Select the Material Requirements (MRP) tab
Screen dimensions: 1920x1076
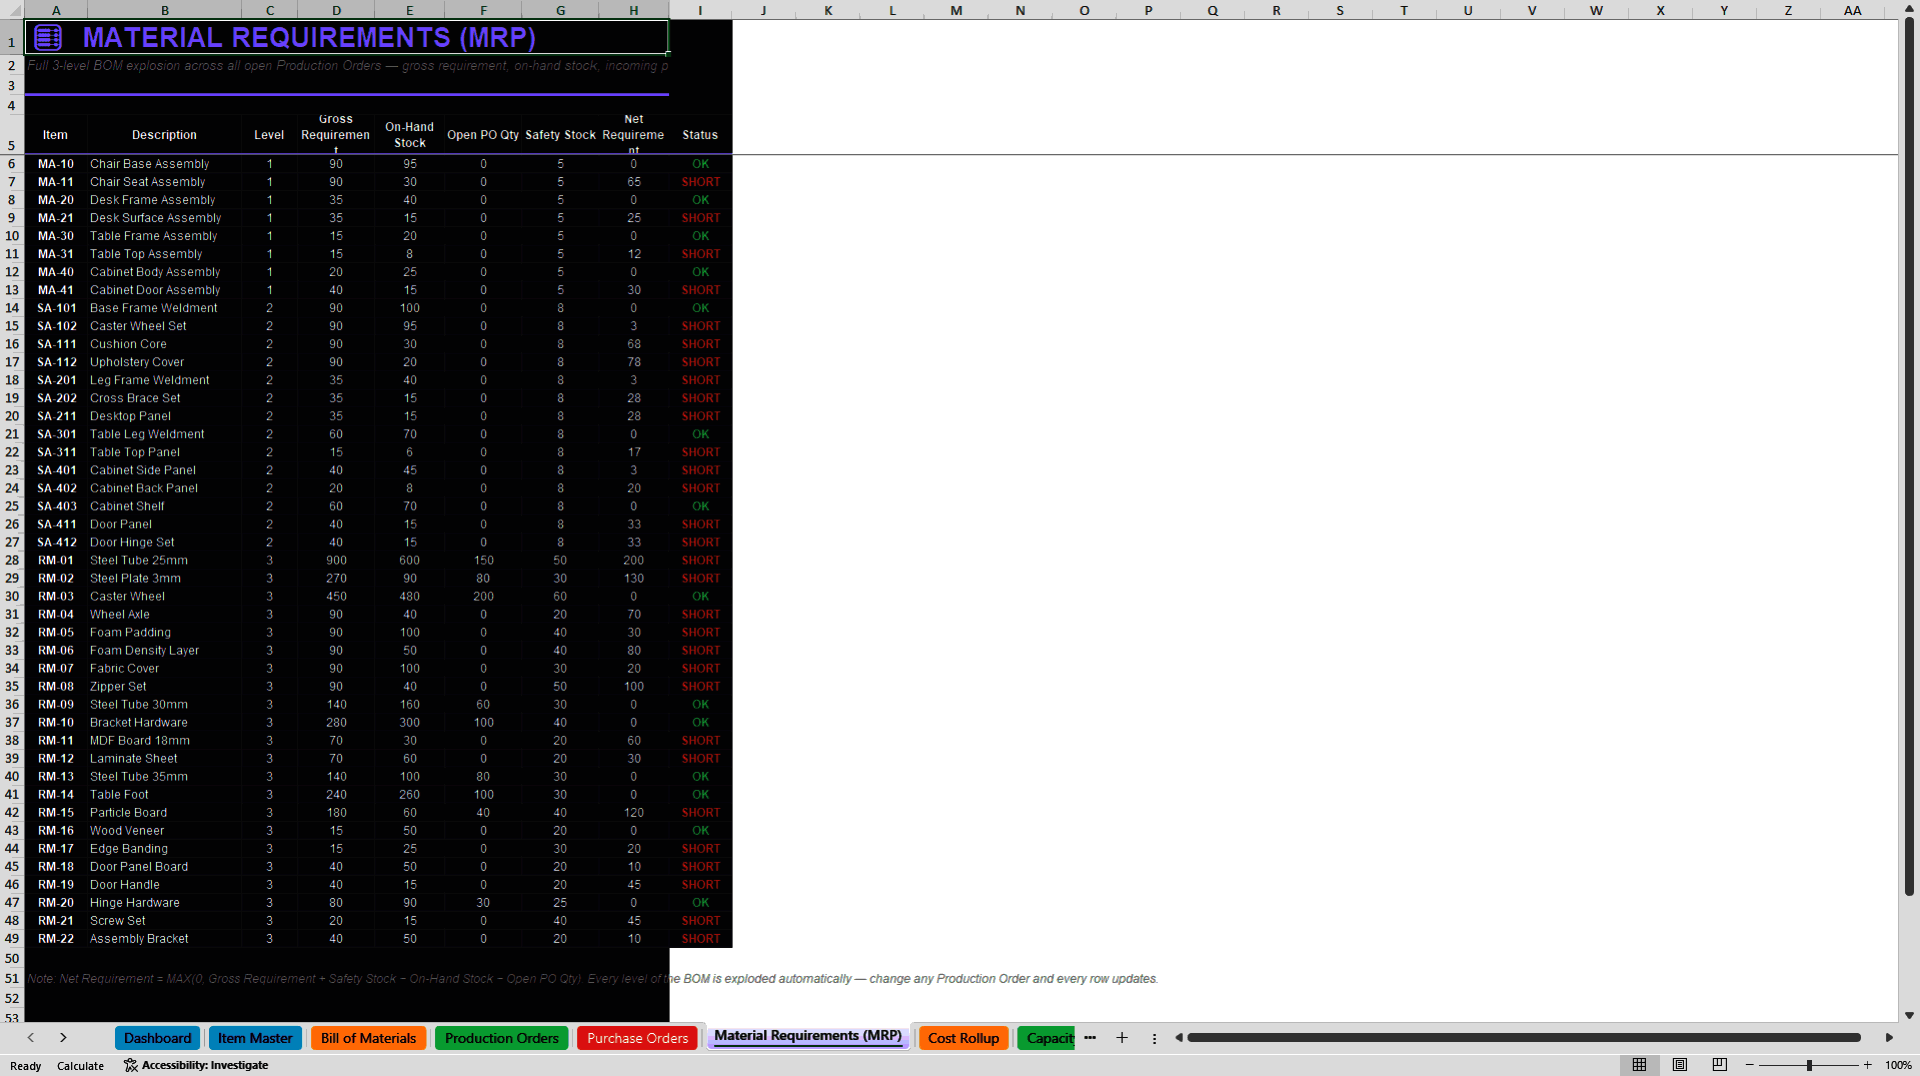(x=808, y=1036)
